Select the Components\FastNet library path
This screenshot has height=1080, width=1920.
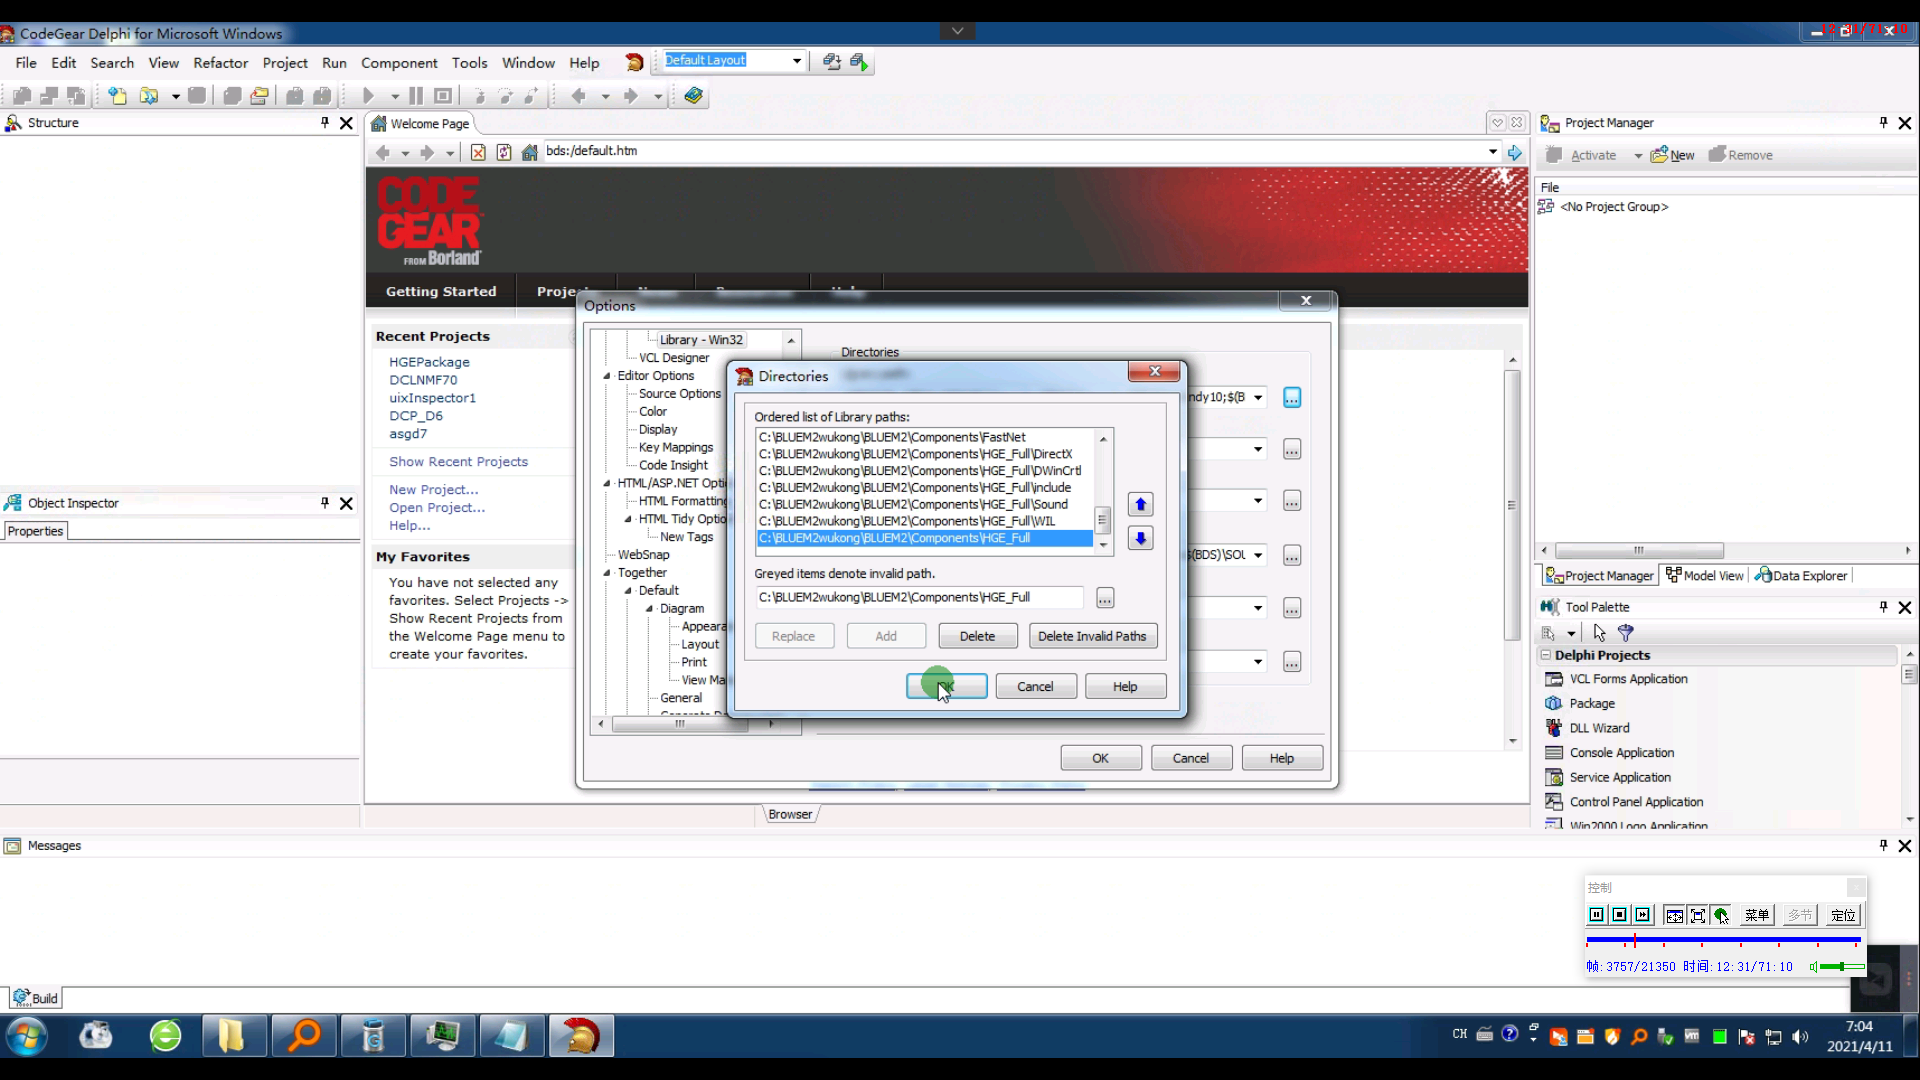click(x=924, y=437)
